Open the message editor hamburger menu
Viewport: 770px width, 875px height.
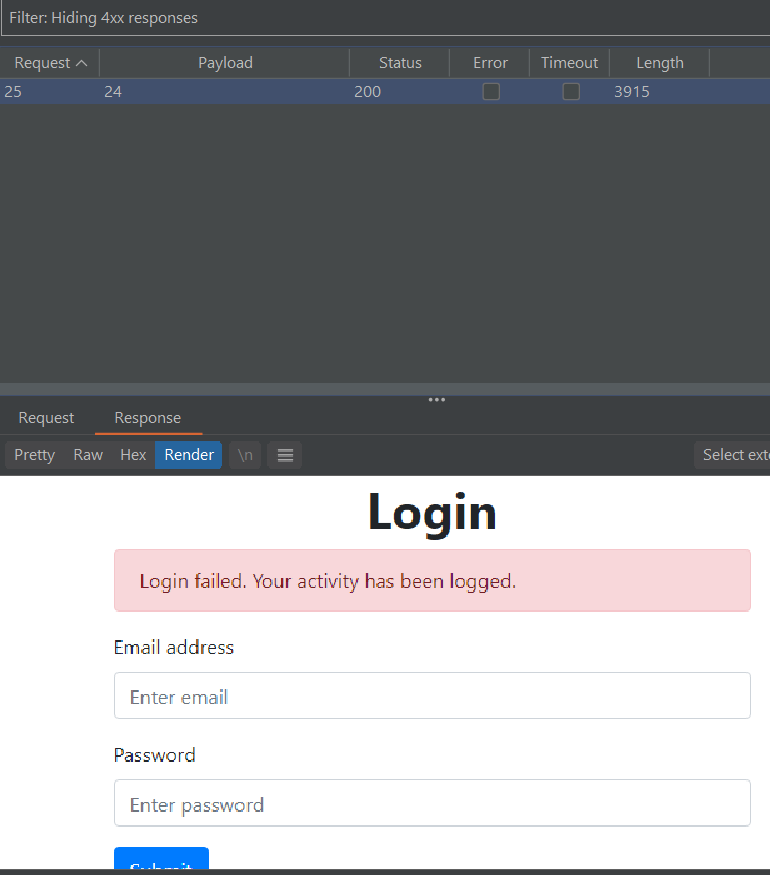(x=285, y=455)
